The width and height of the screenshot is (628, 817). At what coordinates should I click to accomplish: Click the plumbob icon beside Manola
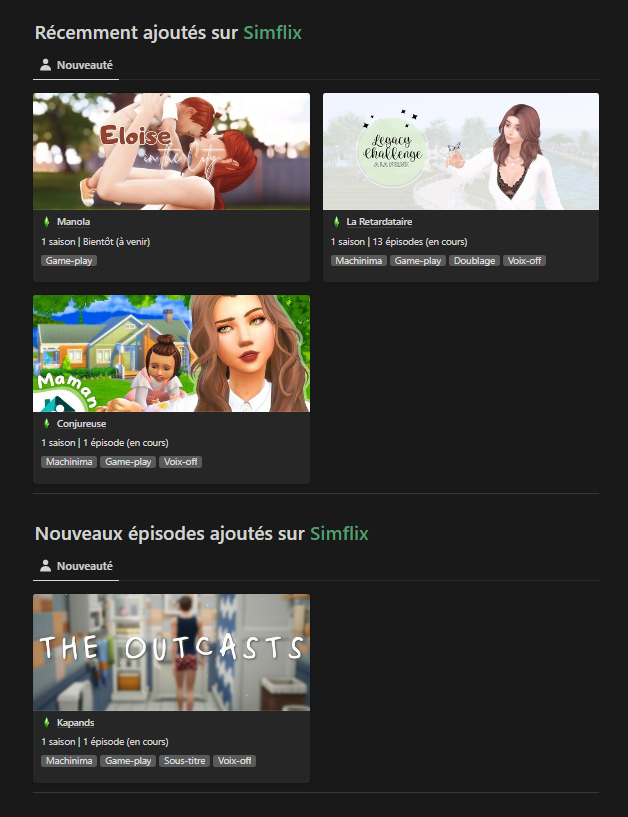pos(46,222)
